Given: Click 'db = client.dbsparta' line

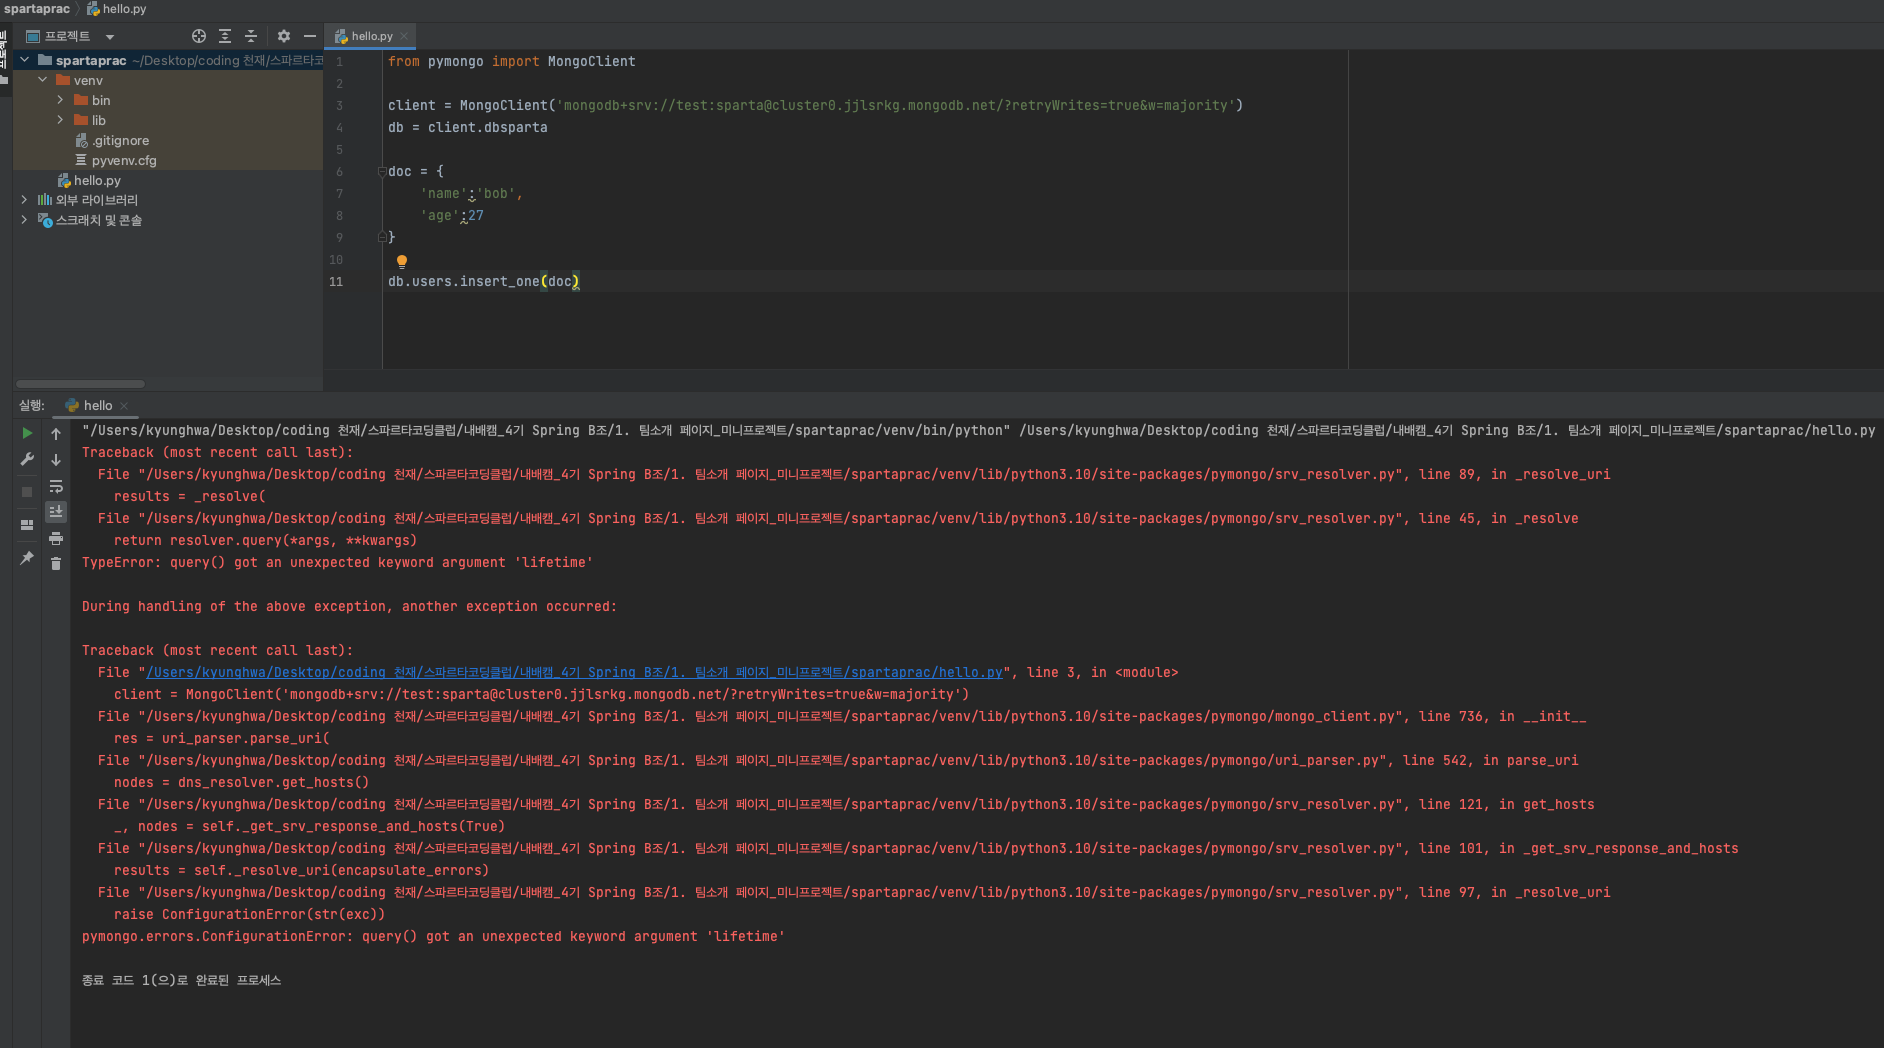Looking at the screenshot, I should (x=467, y=128).
